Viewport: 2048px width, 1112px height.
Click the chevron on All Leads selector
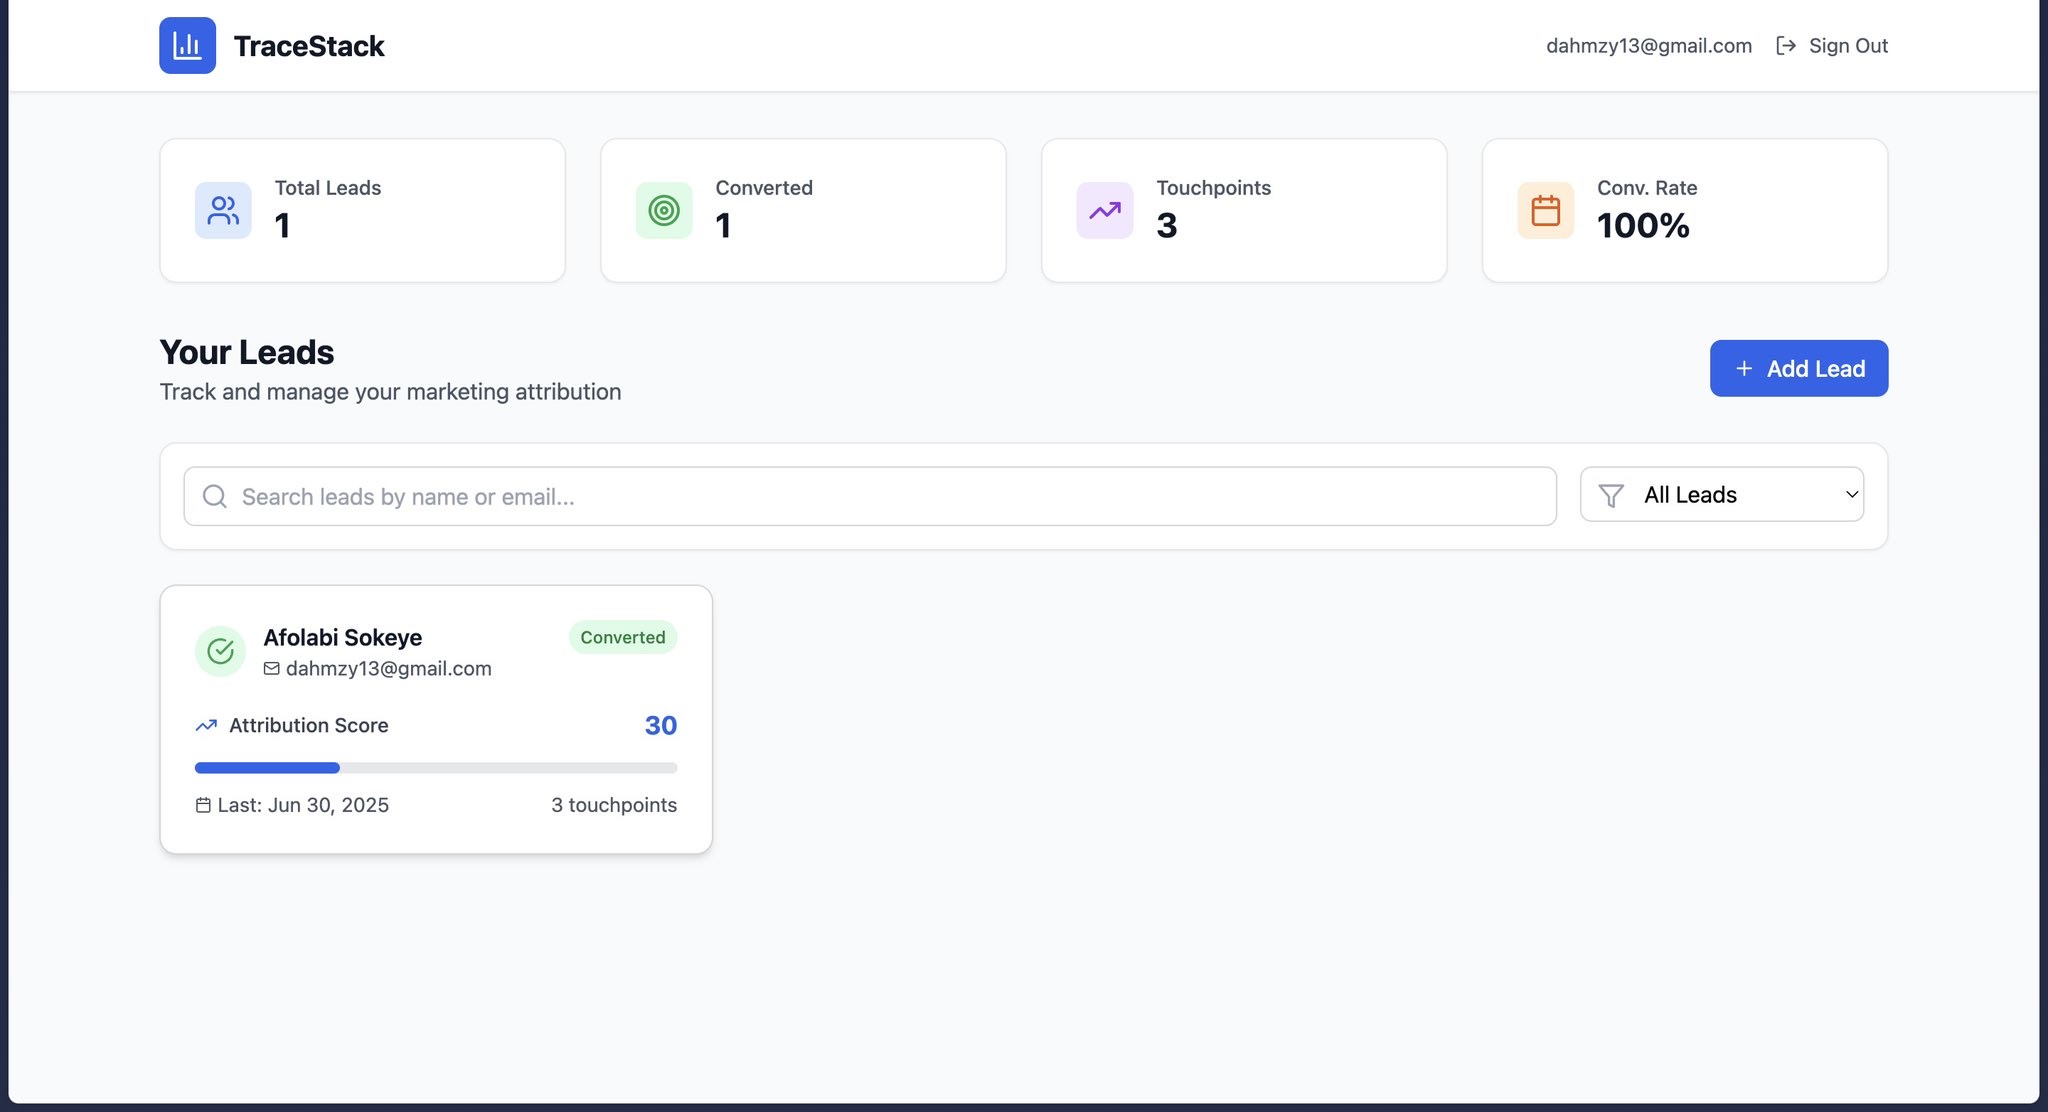[1851, 494]
